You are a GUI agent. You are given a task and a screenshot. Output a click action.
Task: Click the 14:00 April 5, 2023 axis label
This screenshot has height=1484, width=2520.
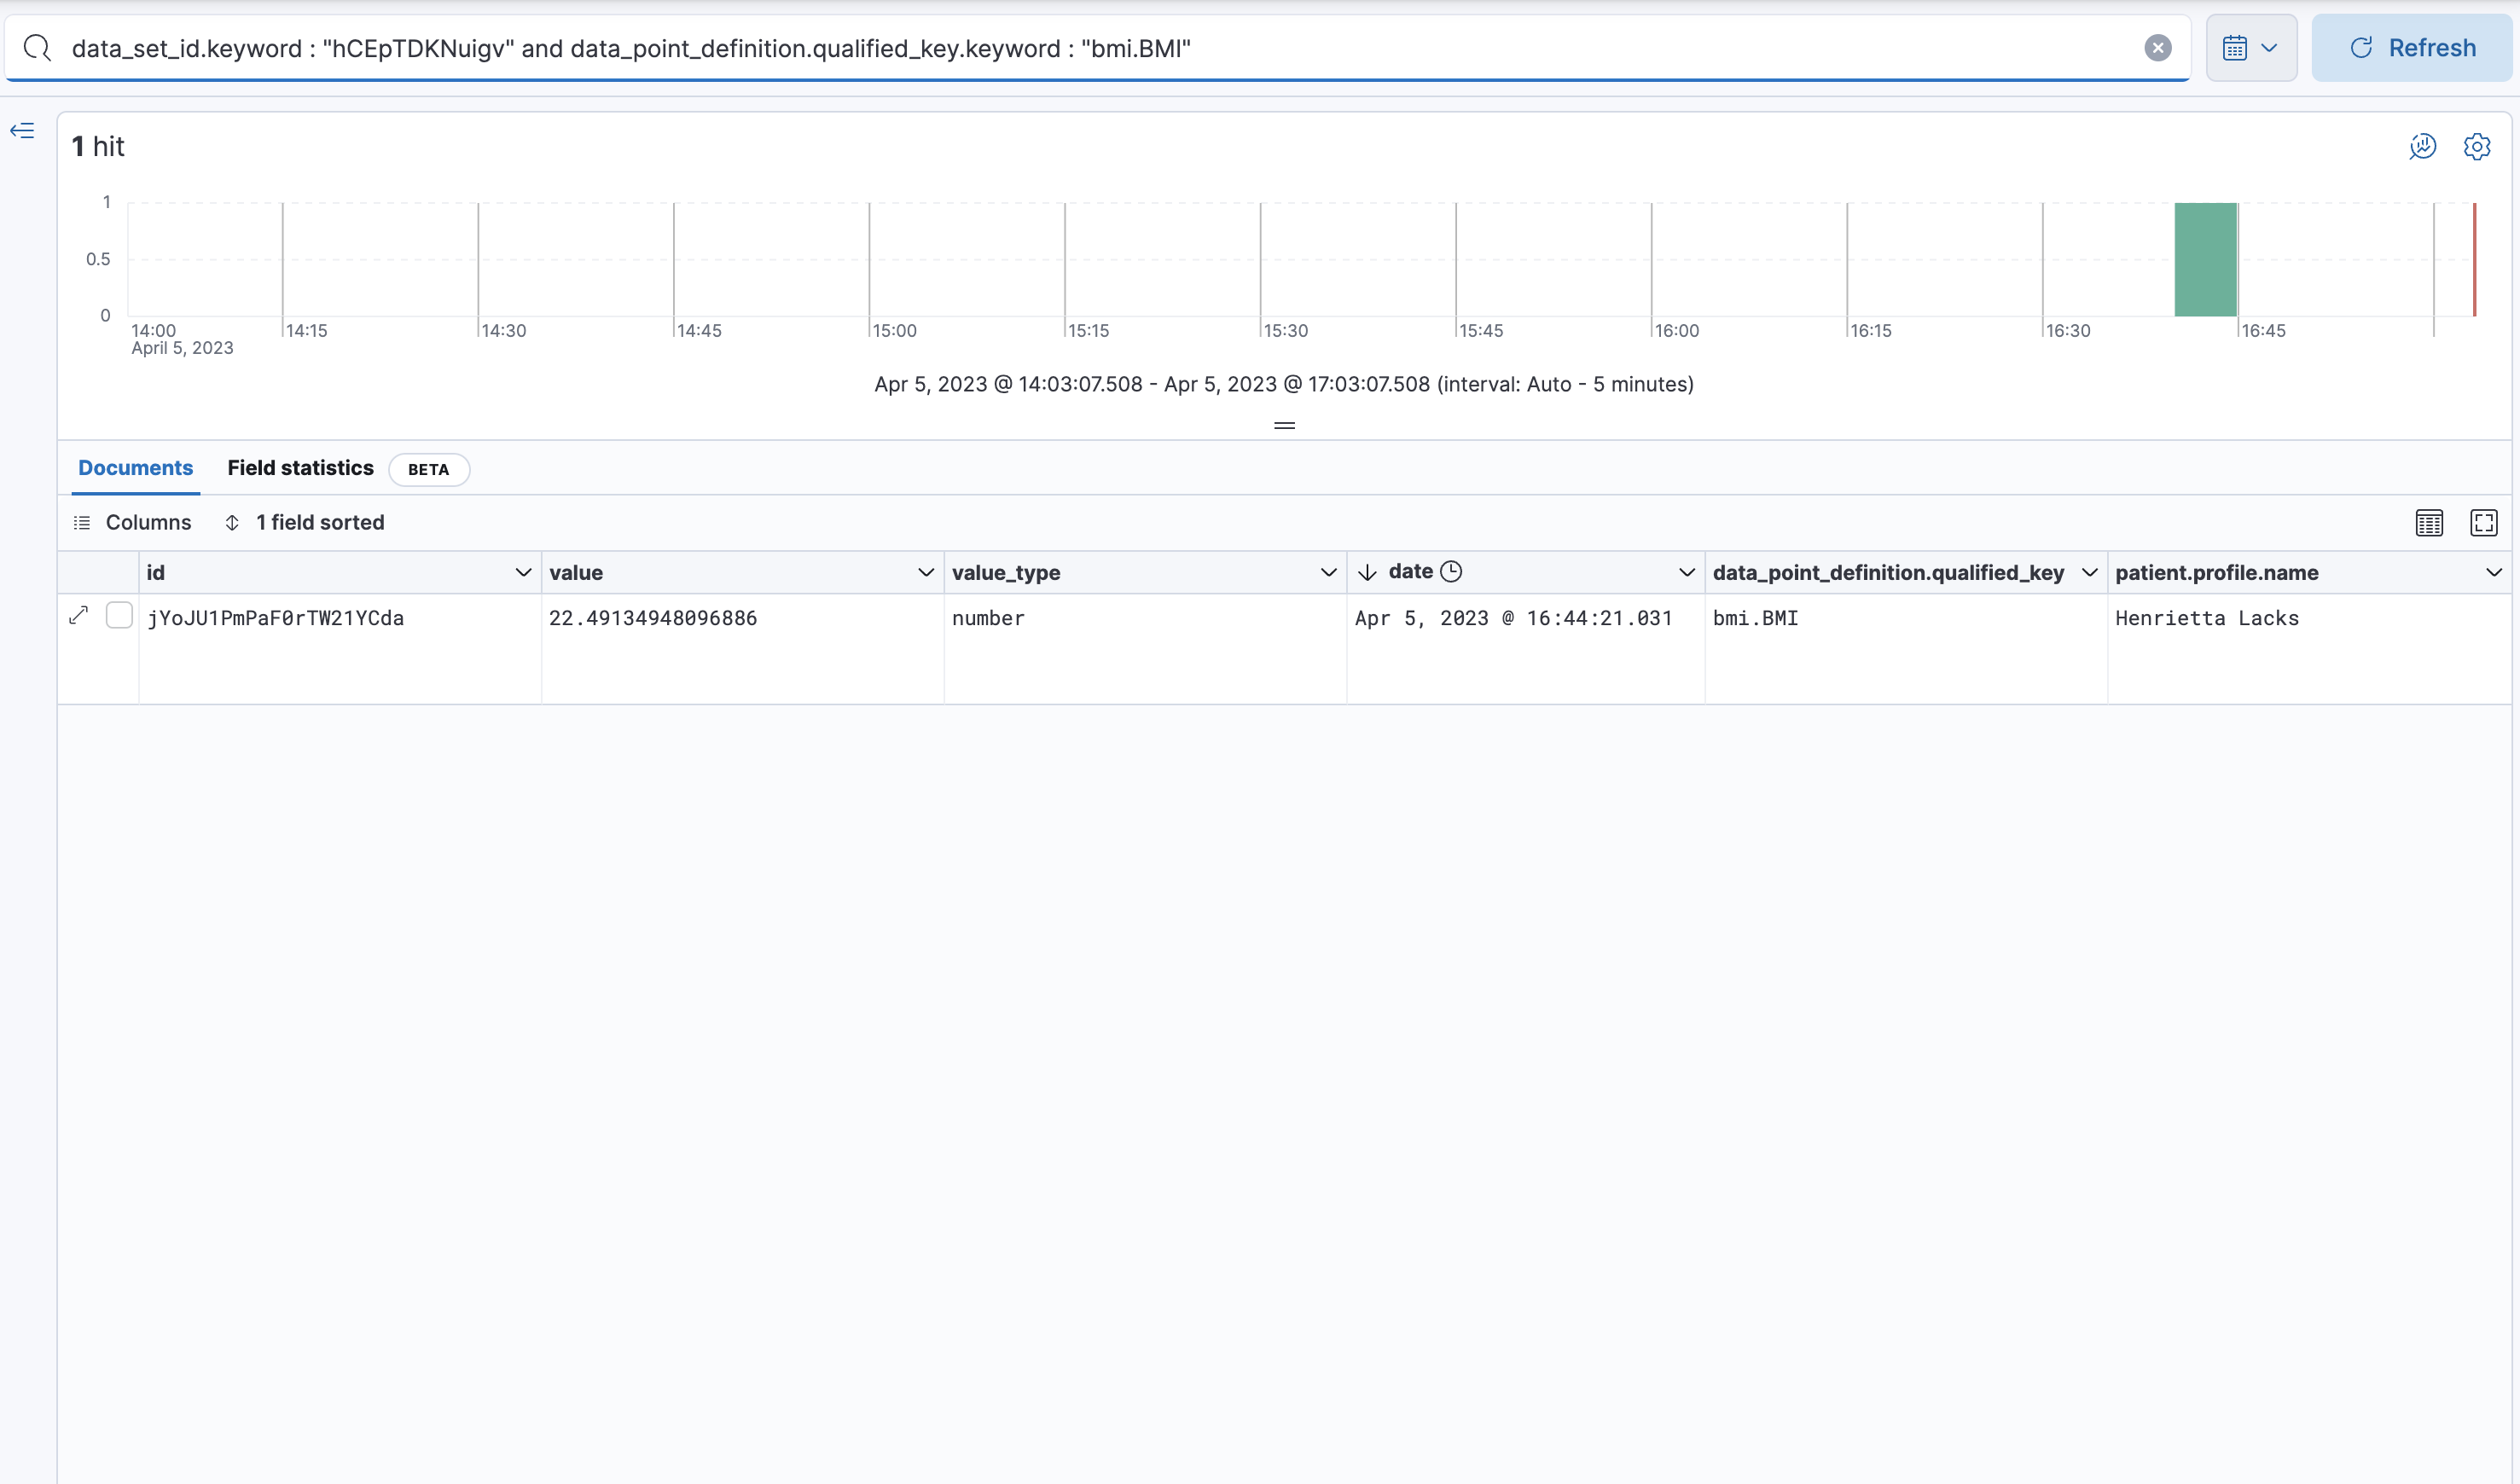[182, 339]
